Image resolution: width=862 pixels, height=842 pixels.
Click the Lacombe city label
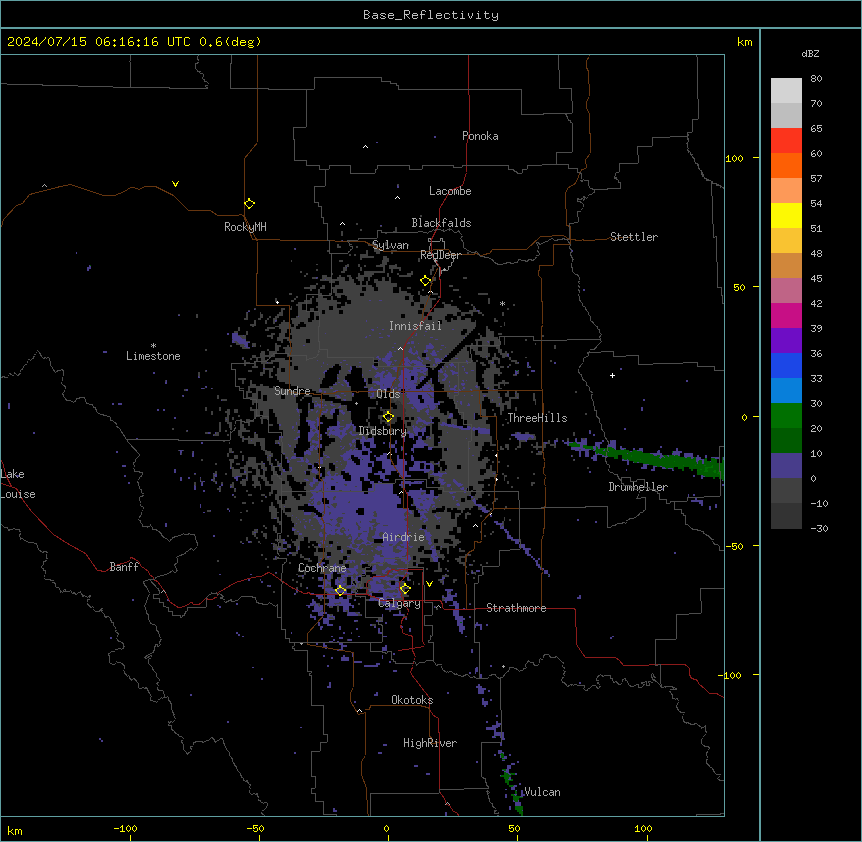point(450,191)
